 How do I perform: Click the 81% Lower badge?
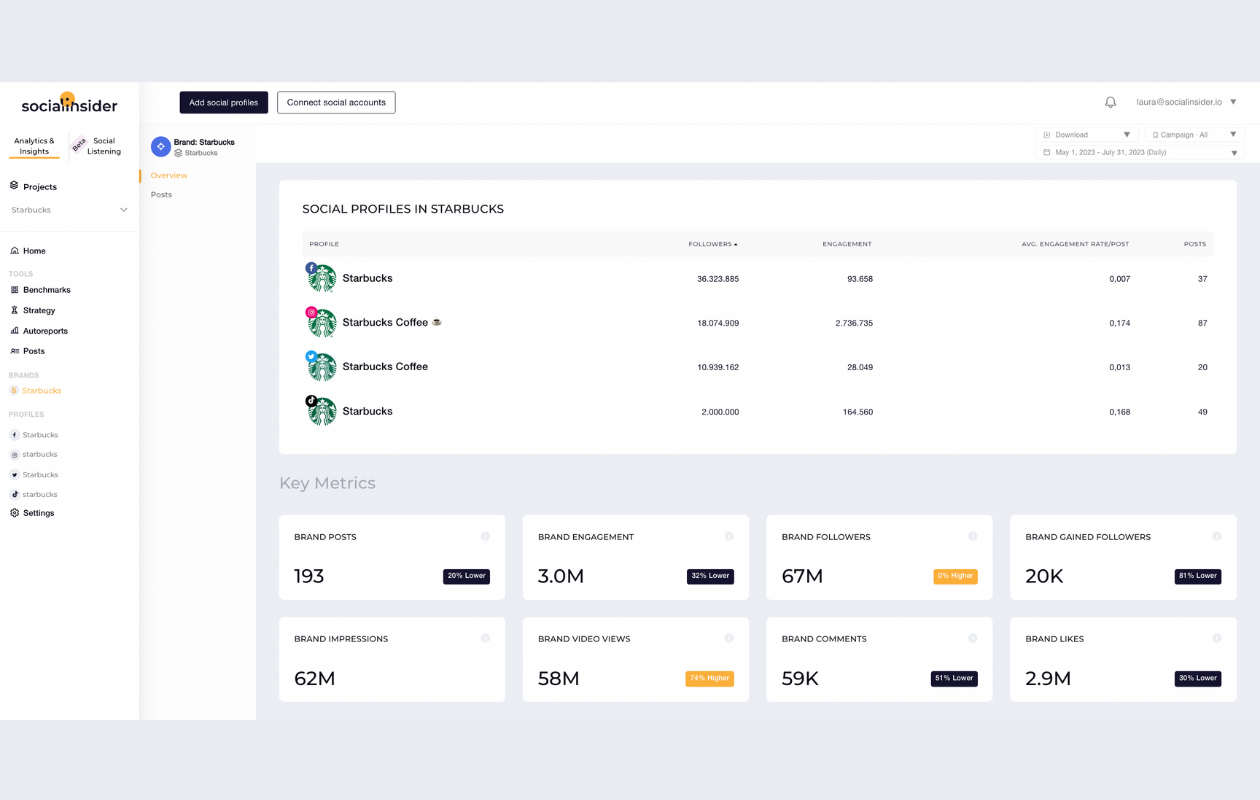click(1198, 576)
